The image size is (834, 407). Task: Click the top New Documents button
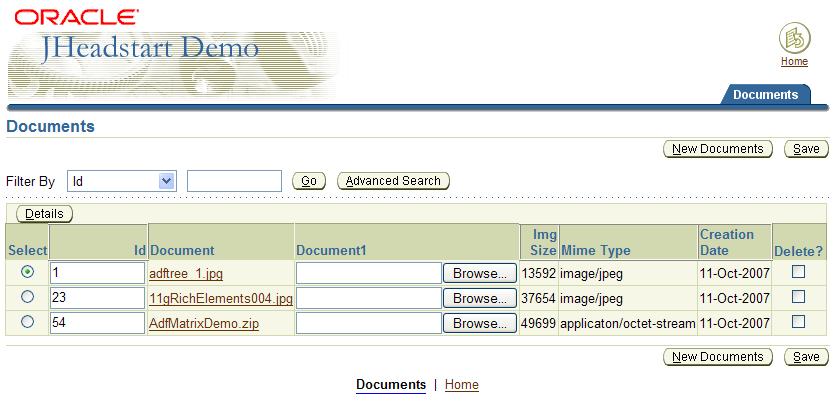point(718,149)
